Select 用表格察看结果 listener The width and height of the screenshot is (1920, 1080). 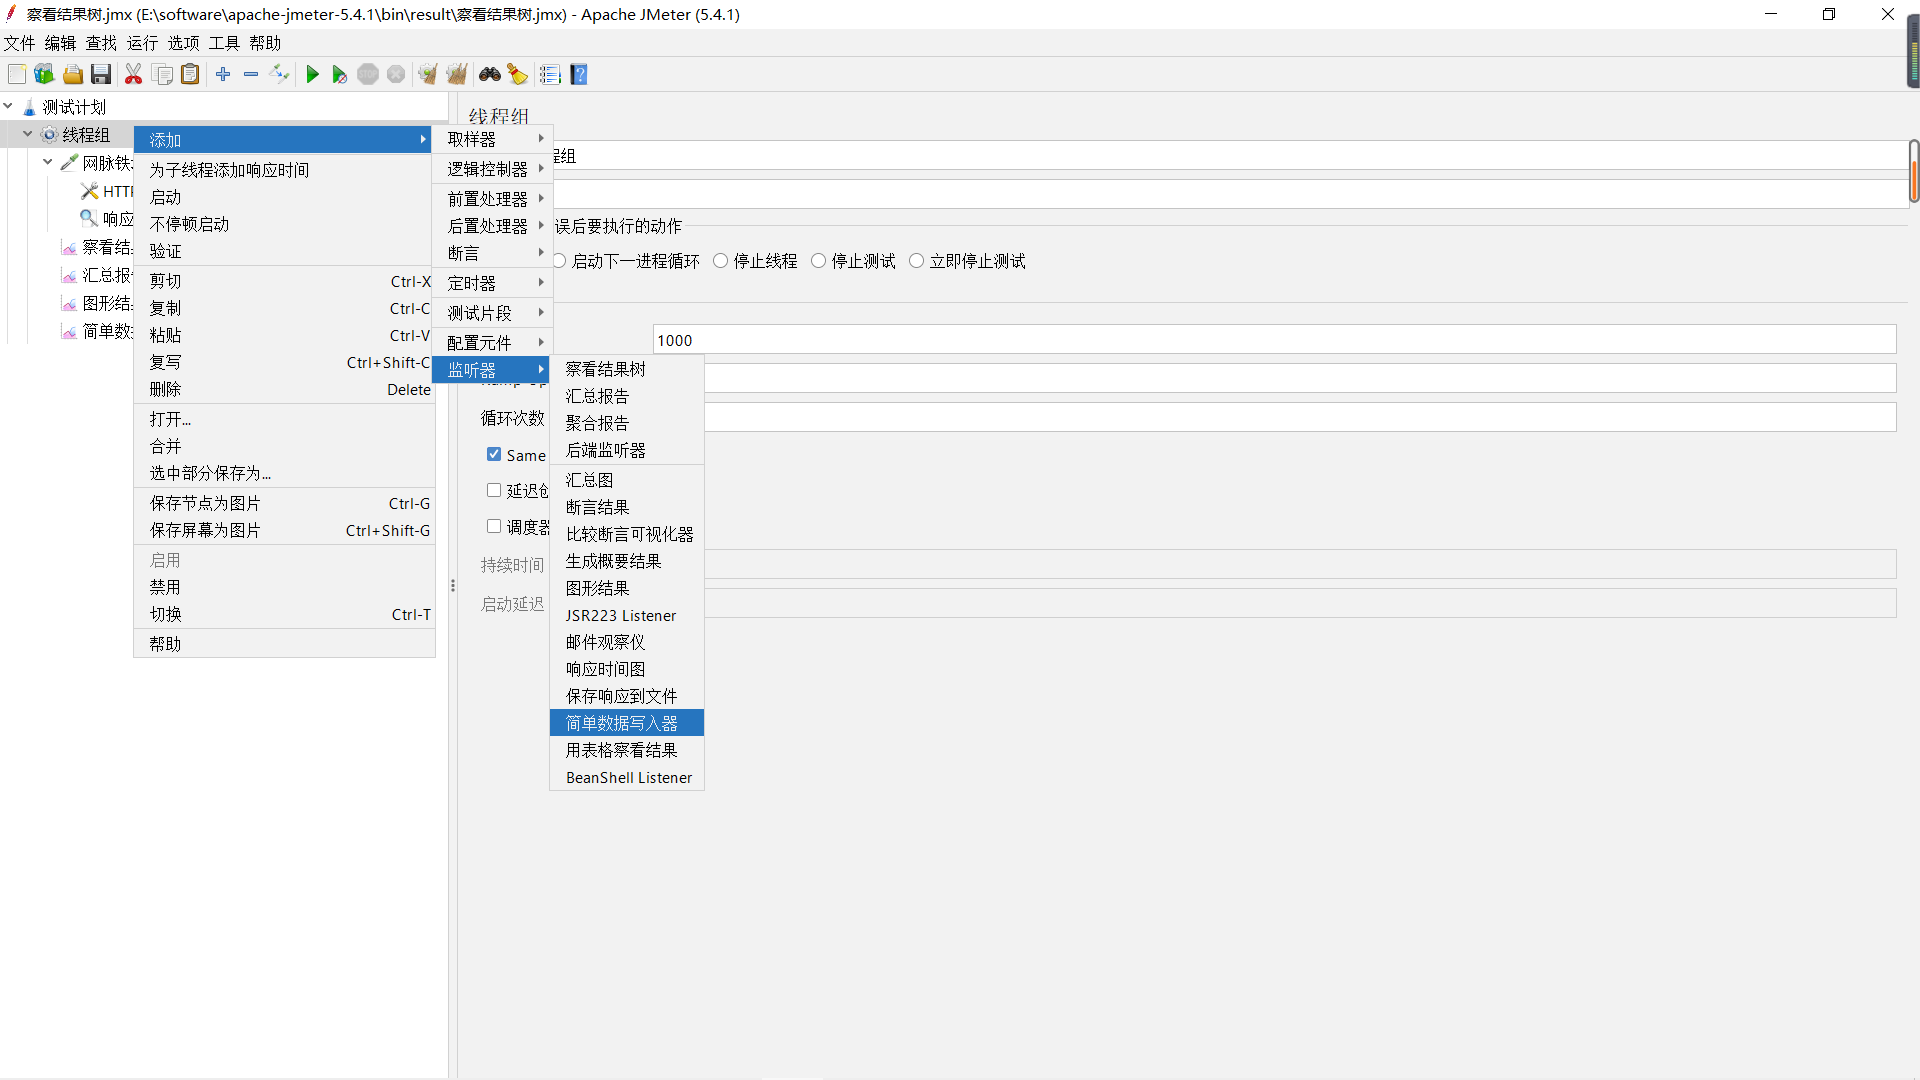point(627,750)
